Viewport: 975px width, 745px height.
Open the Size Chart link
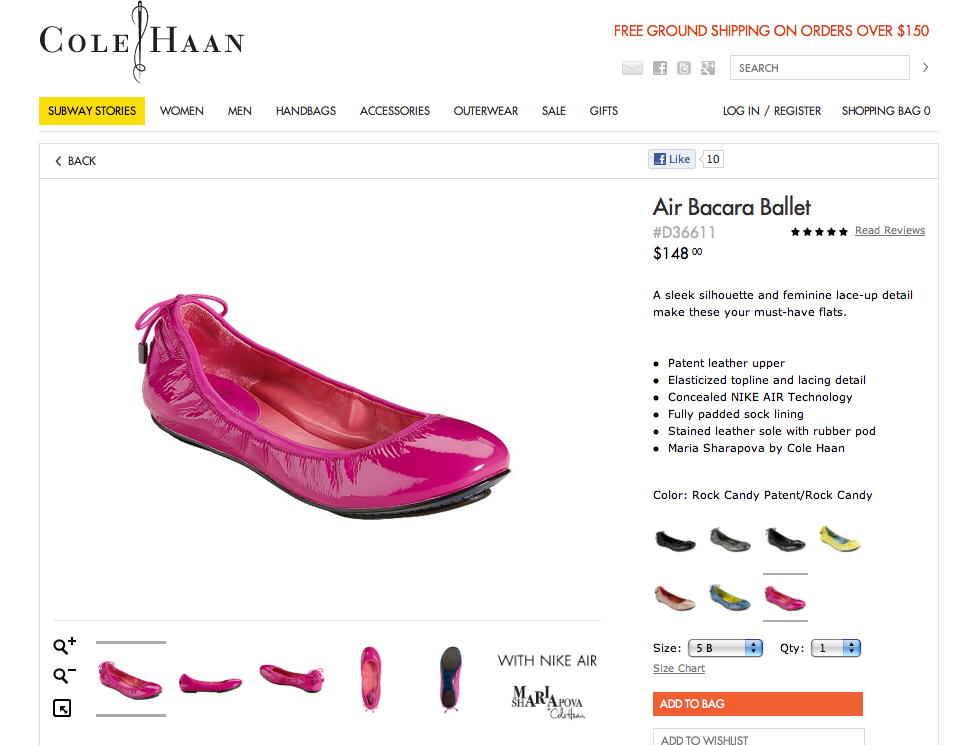[679, 668]
